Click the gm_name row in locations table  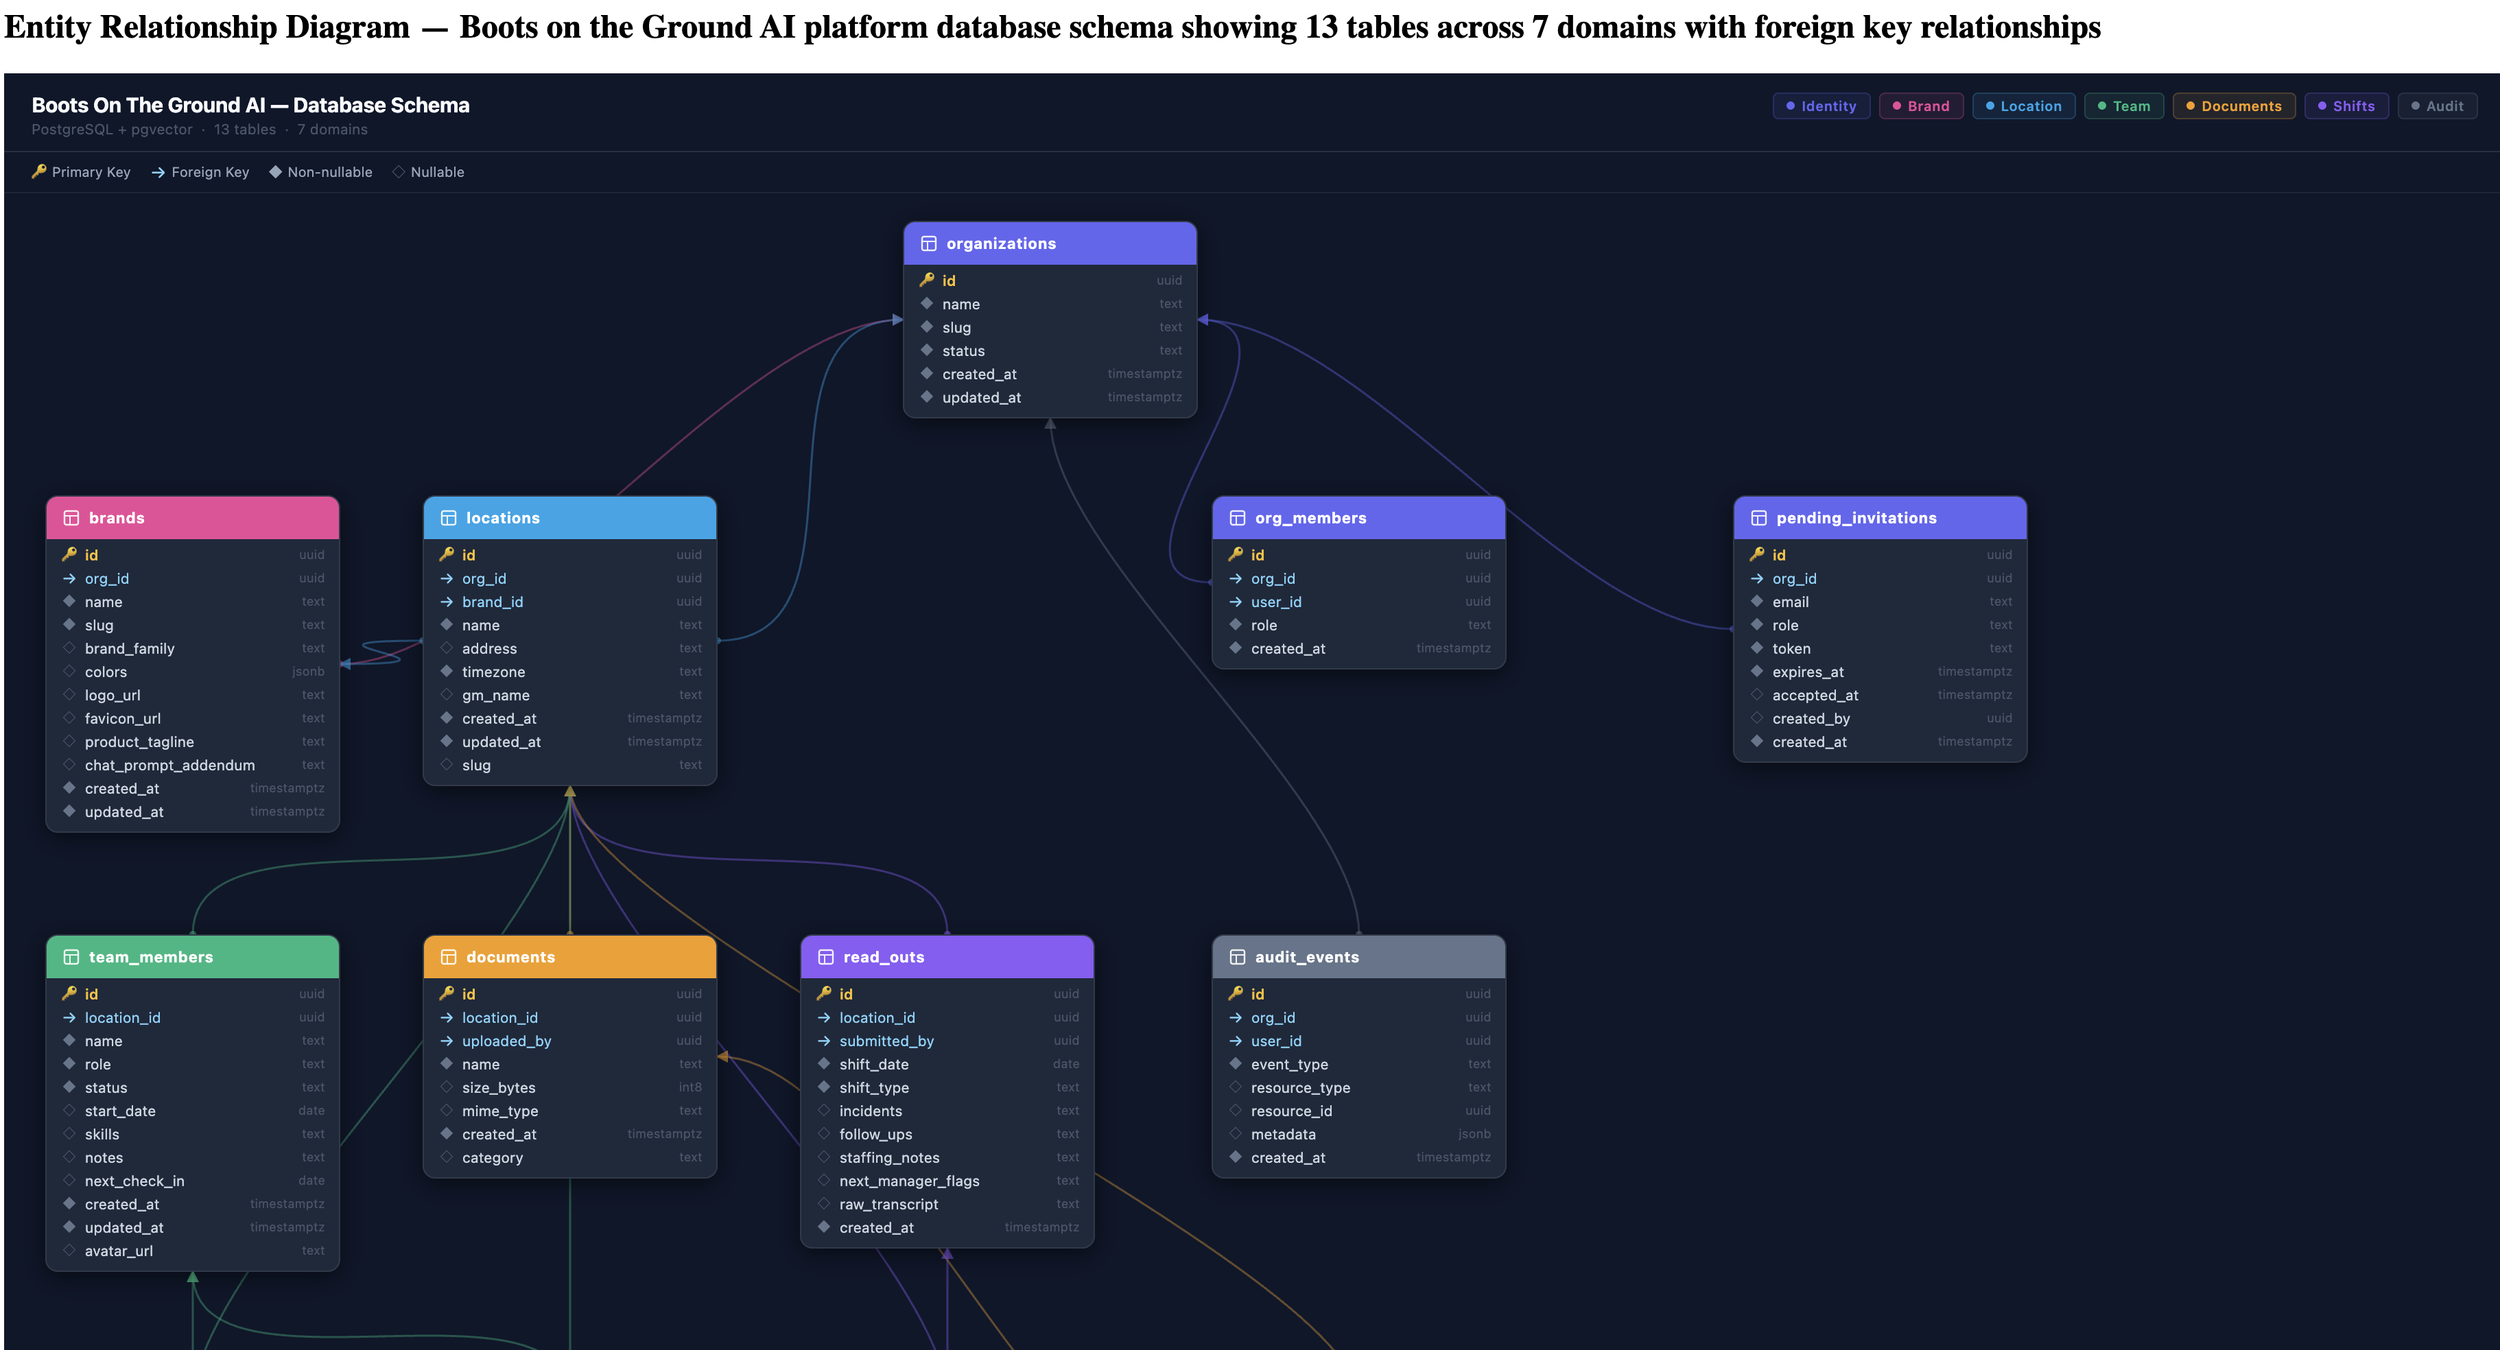point(570,696)
